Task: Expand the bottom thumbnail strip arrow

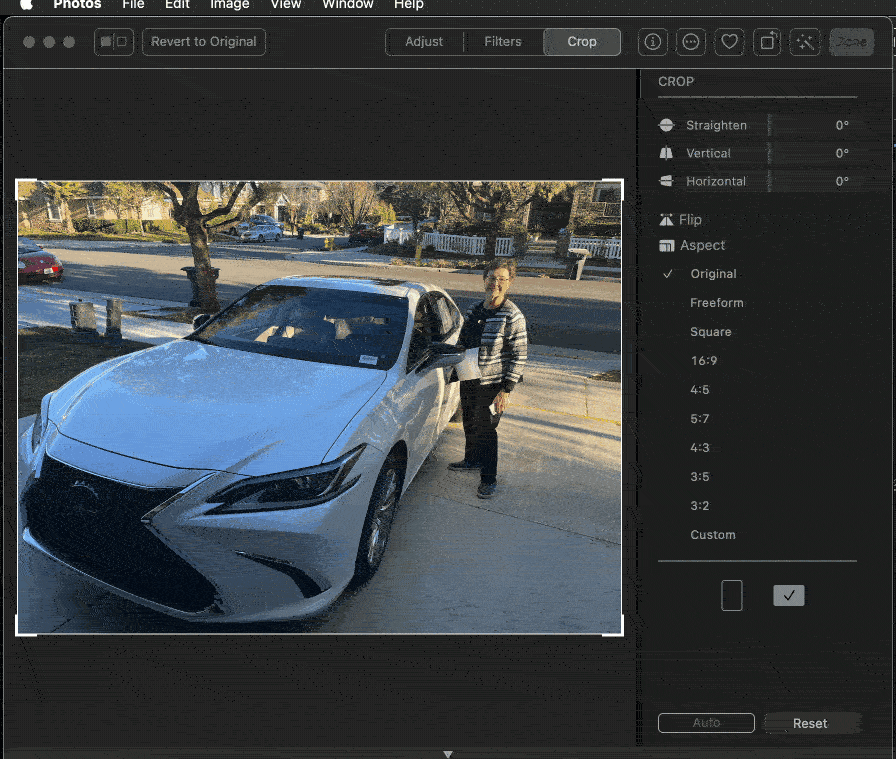Action: point(448,754)
